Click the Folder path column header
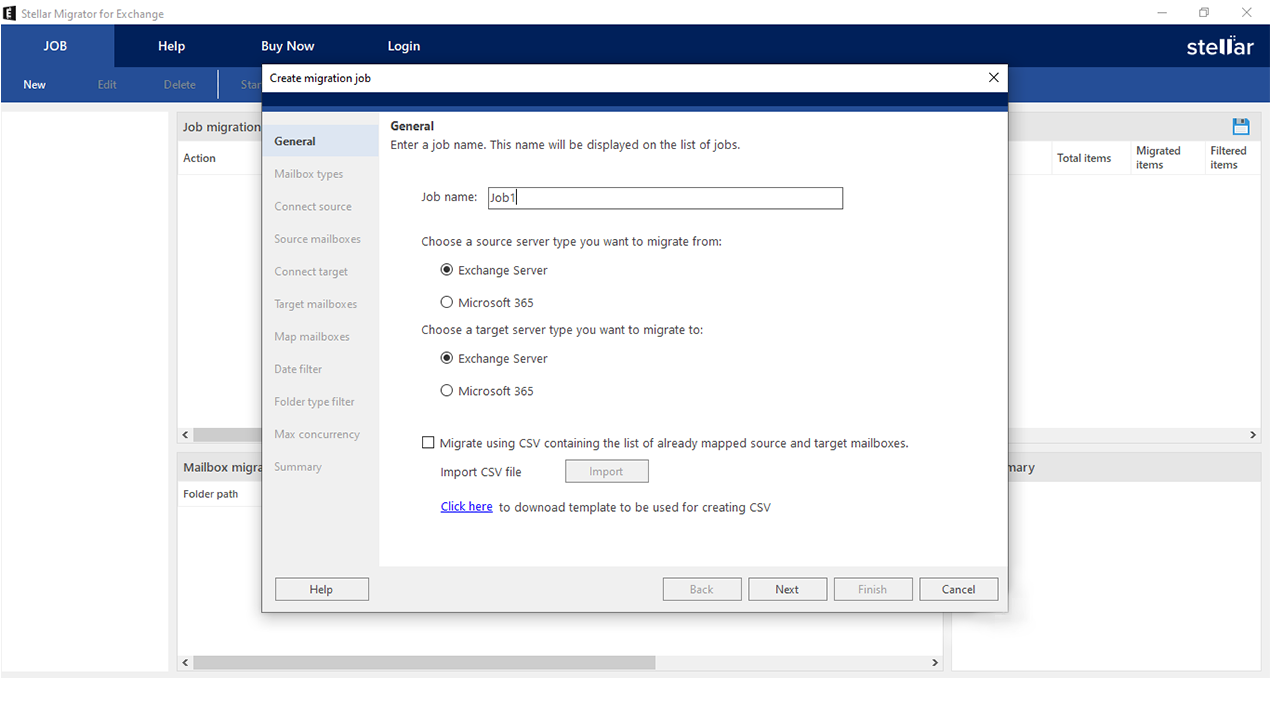Screen dimensions: 1270x720 click(x=211, y=494)
